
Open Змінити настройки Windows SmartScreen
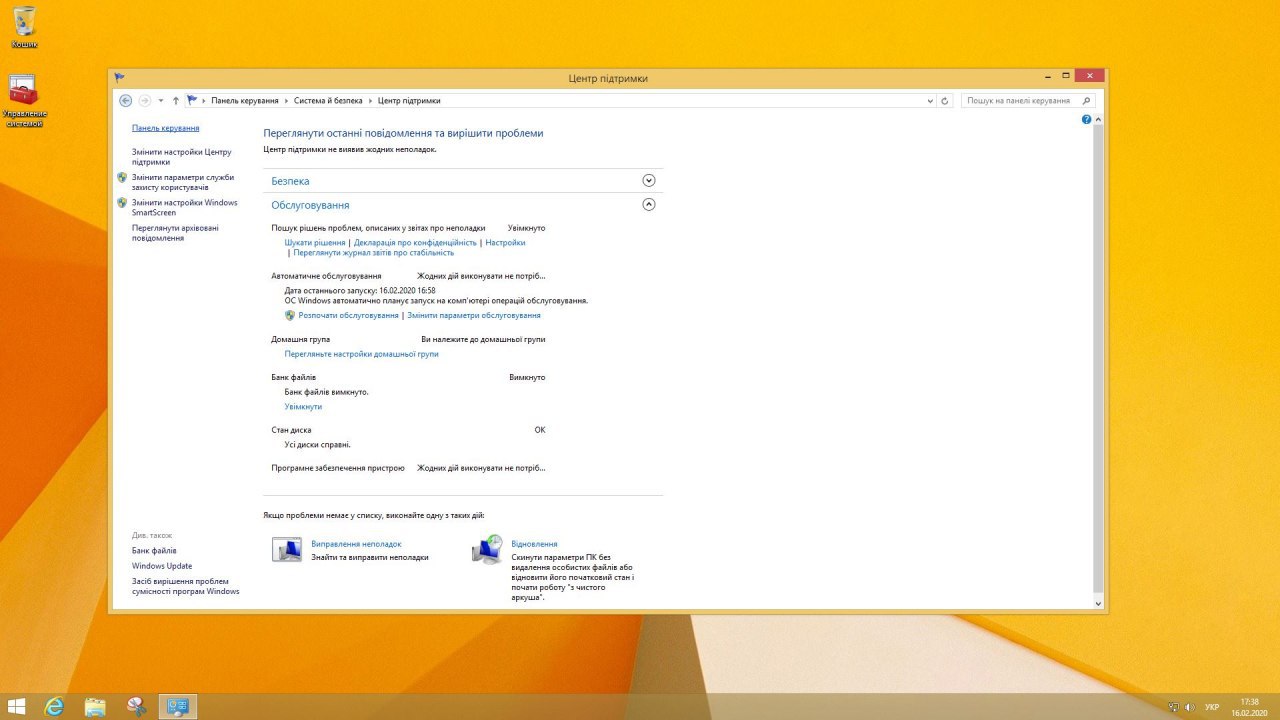pos(185,207)
